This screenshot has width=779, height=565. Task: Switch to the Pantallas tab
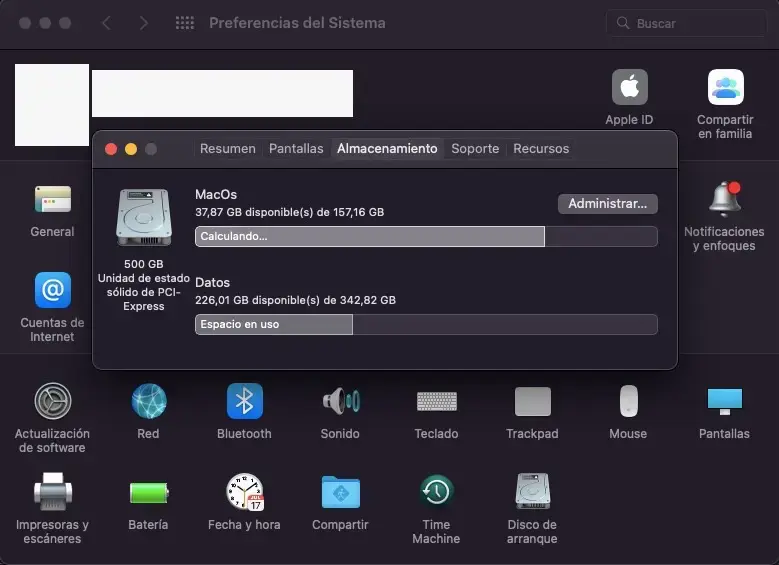click(296, 149)
